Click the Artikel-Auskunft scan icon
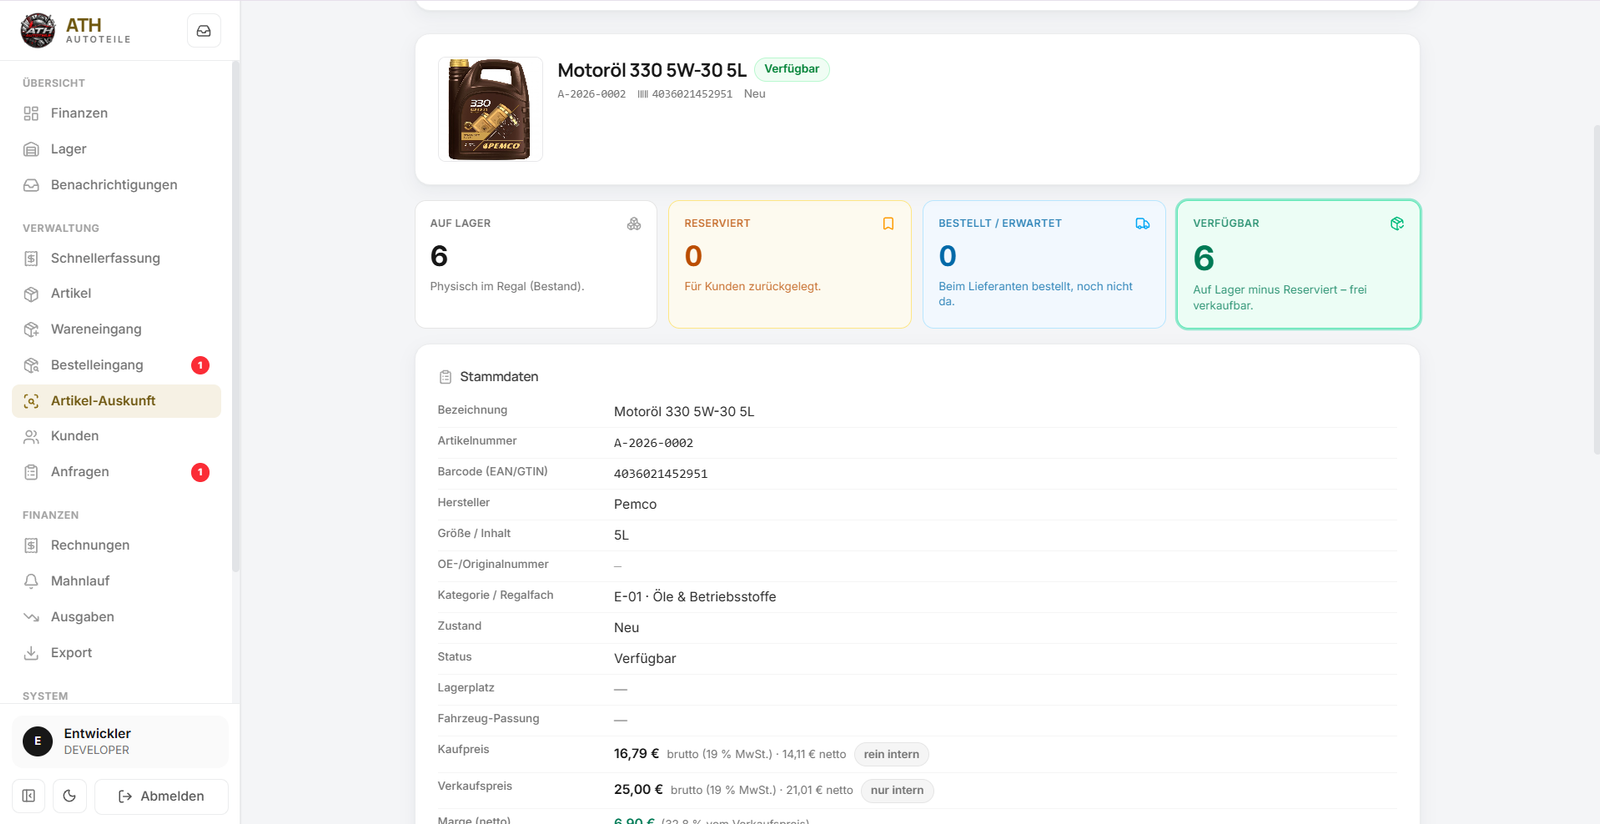This screenshot has height=824, width=1600. [x=31, y=401]
